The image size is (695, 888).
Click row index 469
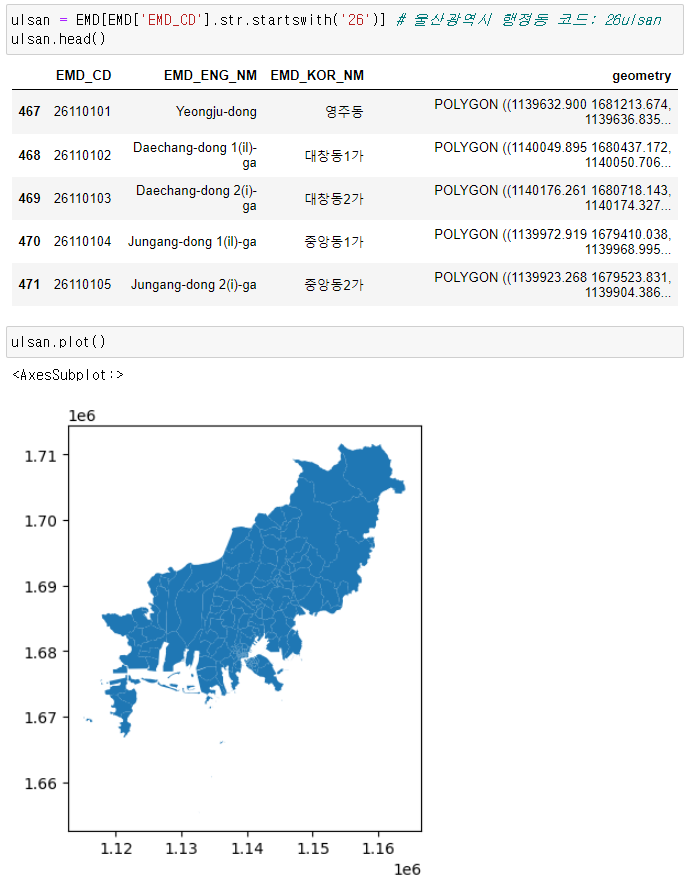point(29,198)
